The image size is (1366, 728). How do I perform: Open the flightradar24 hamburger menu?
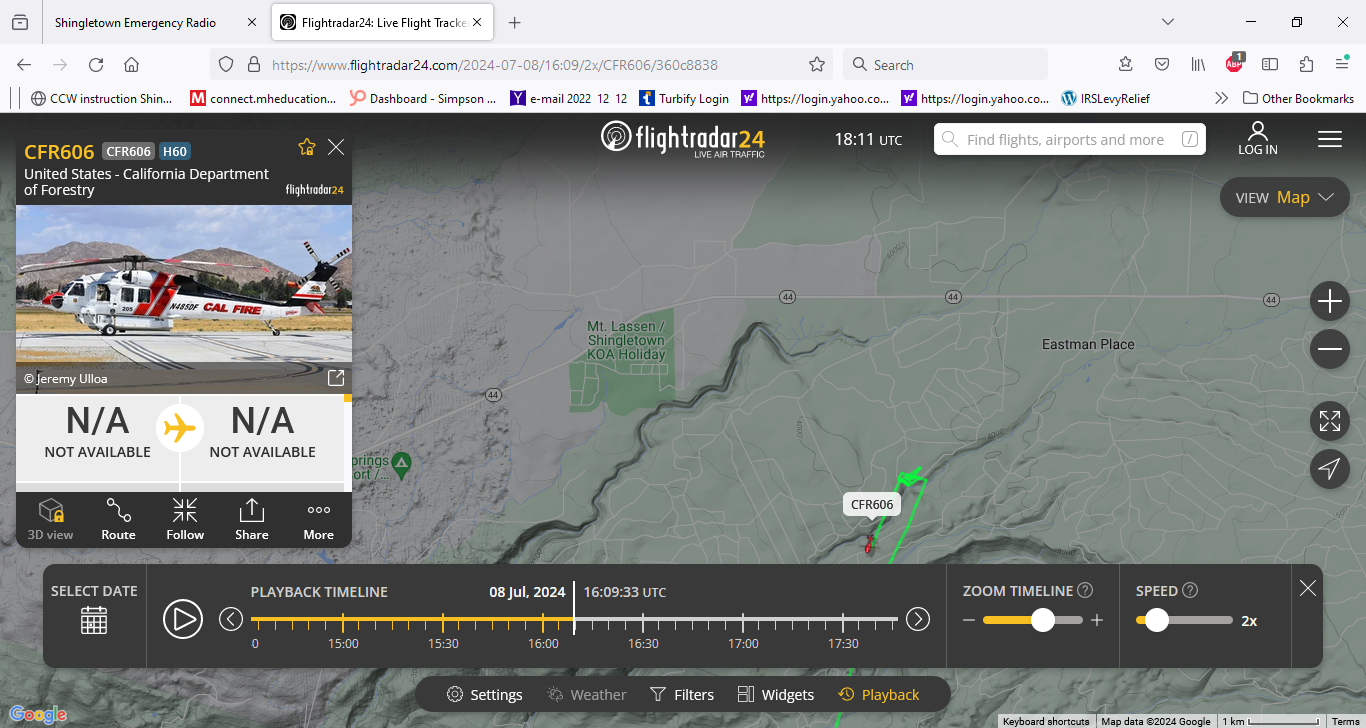point(1329,139)
